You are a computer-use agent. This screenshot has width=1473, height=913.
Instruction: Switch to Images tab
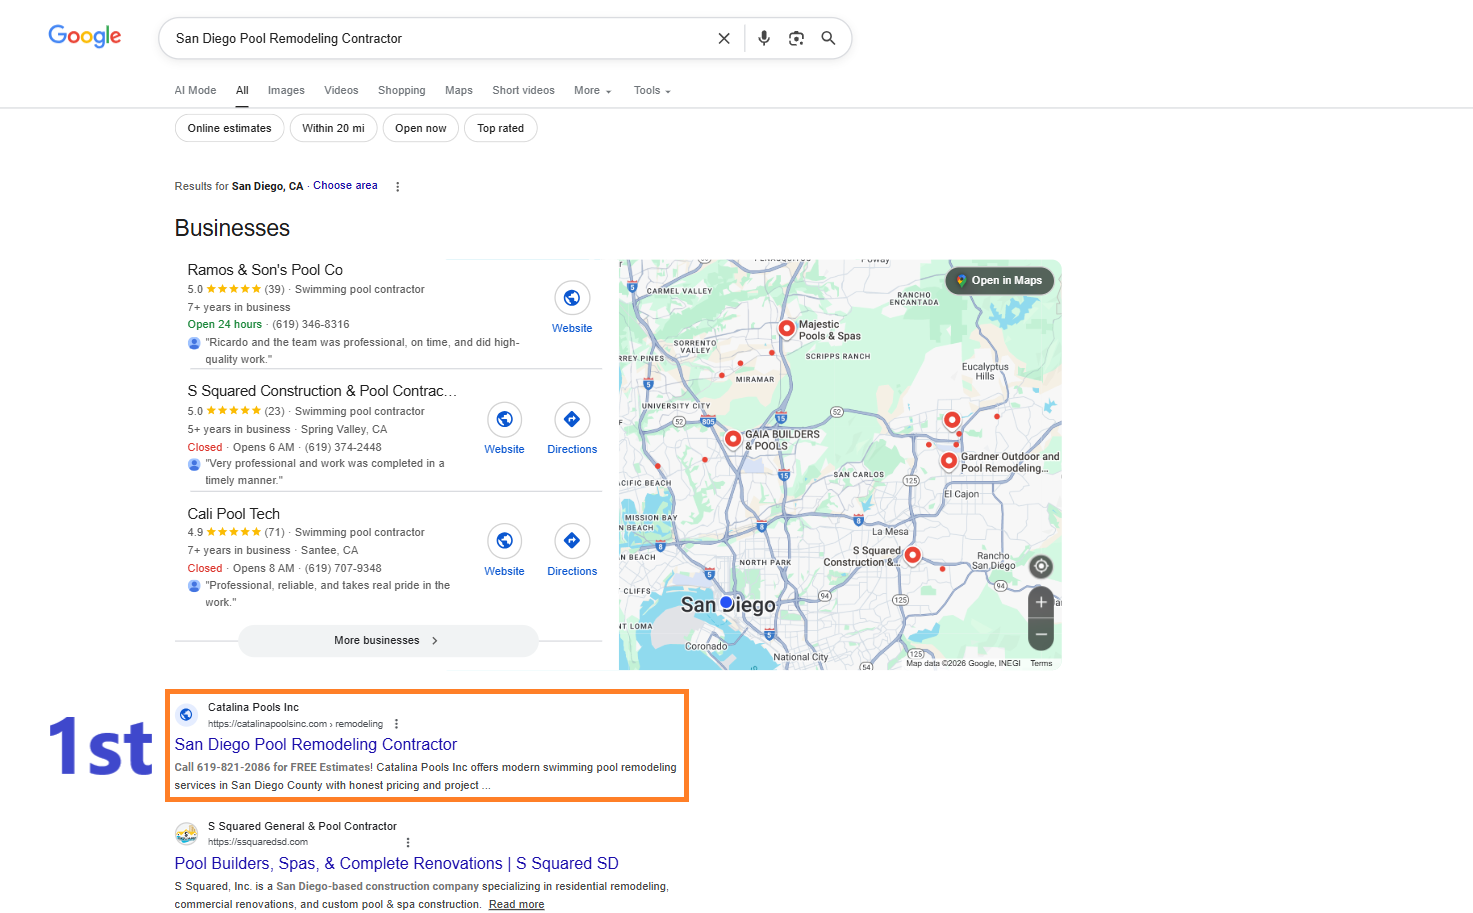click(x=286, y=90)
